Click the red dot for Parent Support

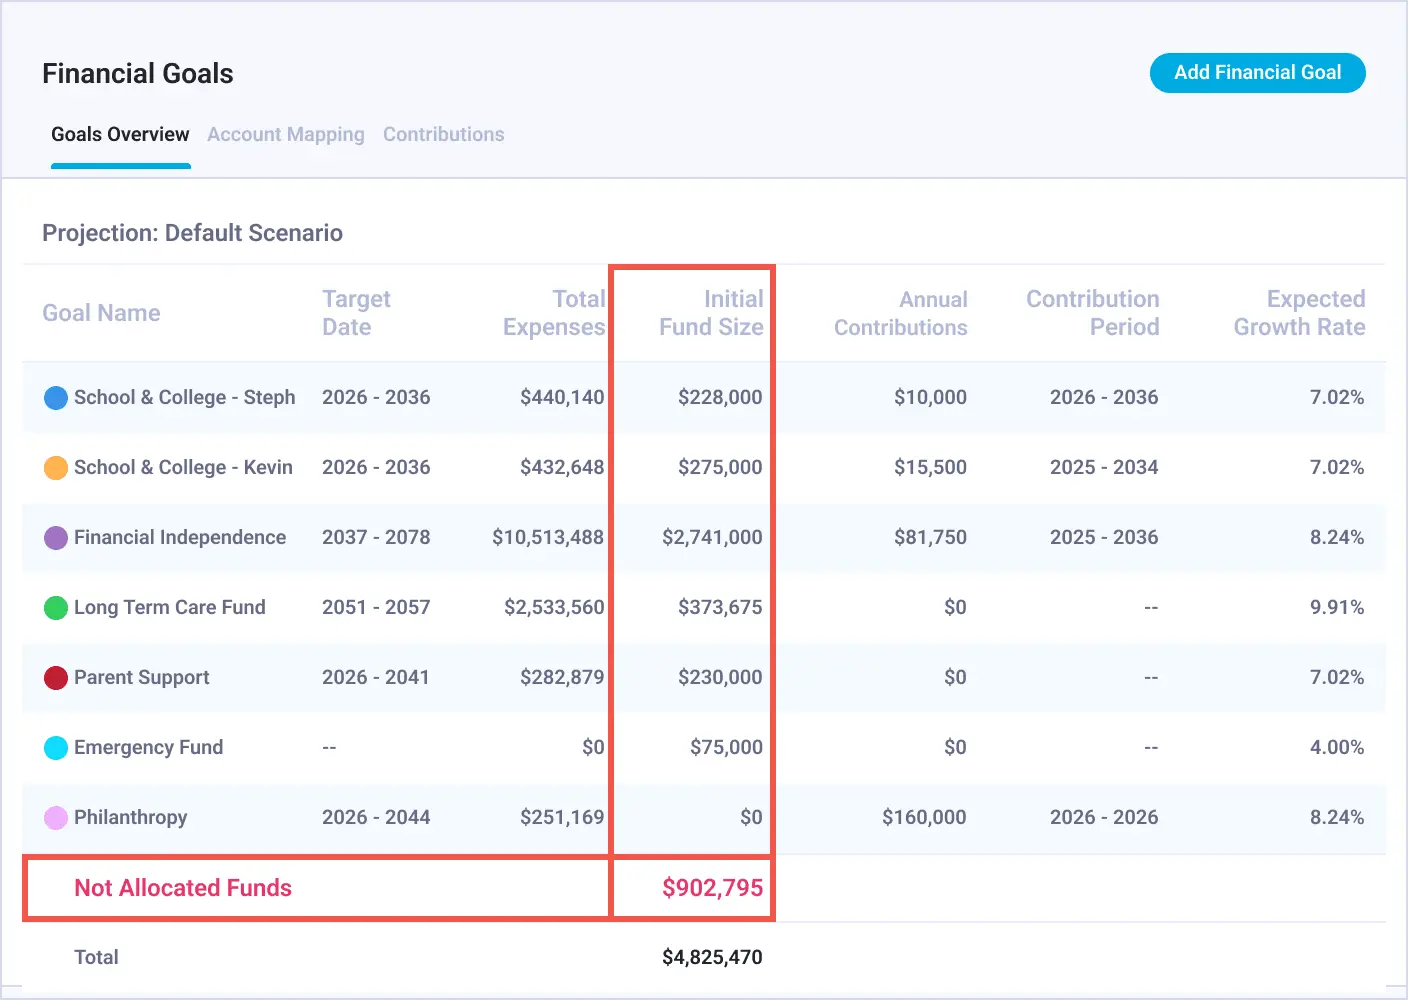tap(56, 678)
